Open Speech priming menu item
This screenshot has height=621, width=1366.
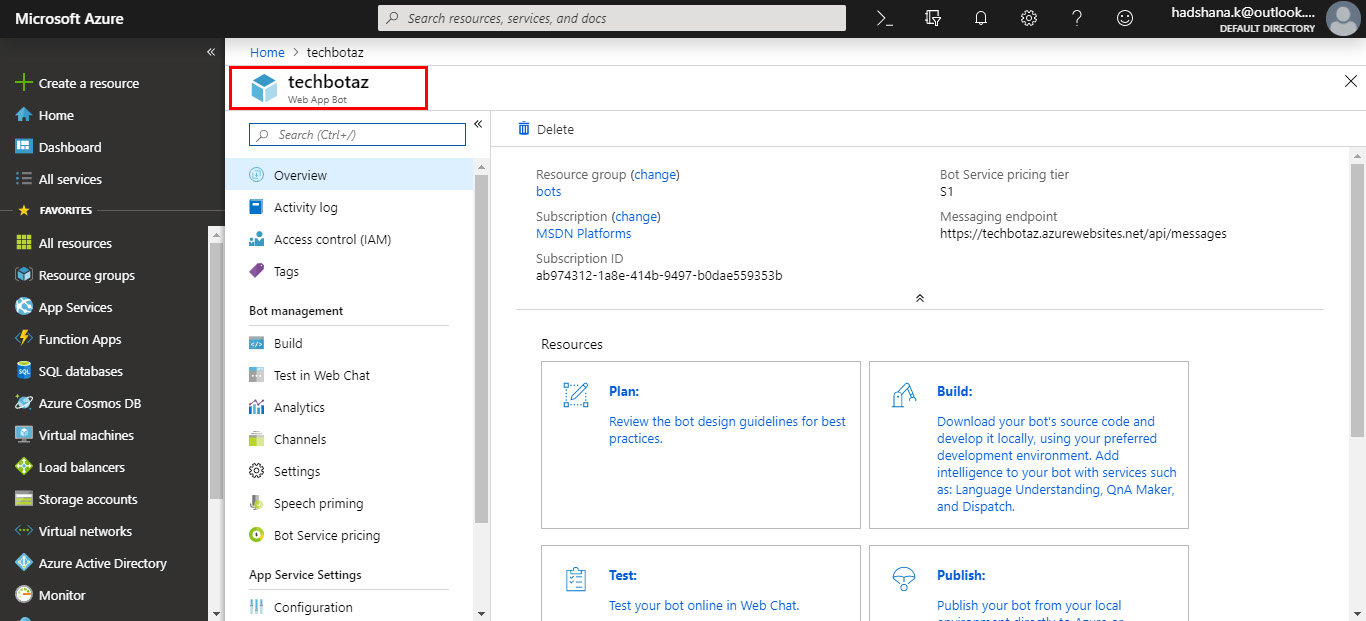[x=349, y=503]
